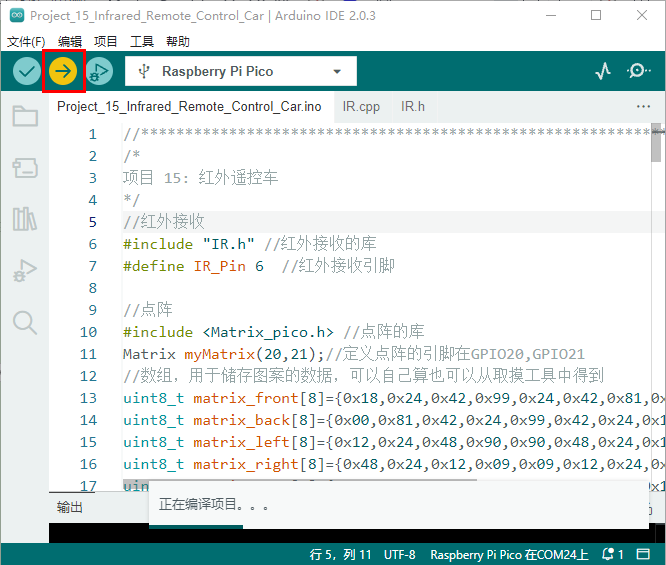Open the Boards Manager sidebar icon
Image resolution: width=666 pixels, height=565 pixels.
click(x=25, y=168)
